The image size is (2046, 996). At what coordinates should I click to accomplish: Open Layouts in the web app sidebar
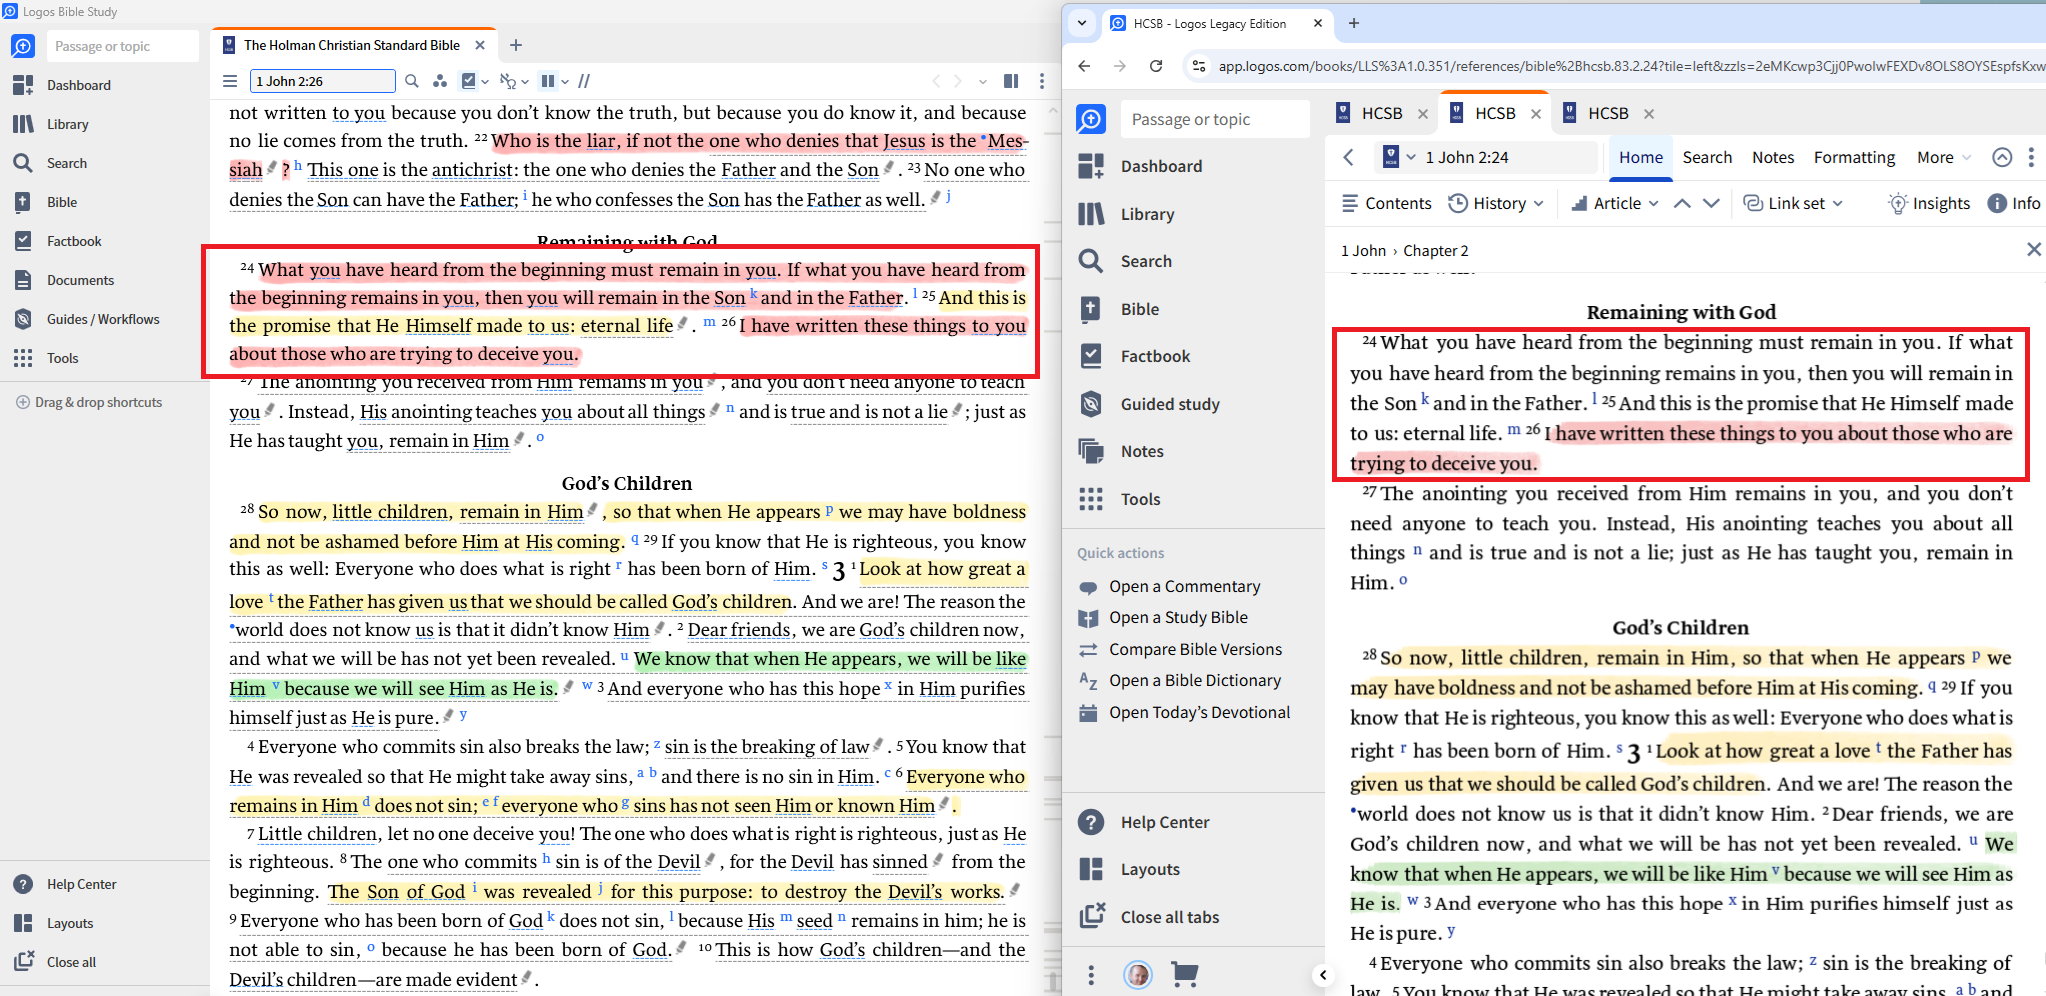1129,869
